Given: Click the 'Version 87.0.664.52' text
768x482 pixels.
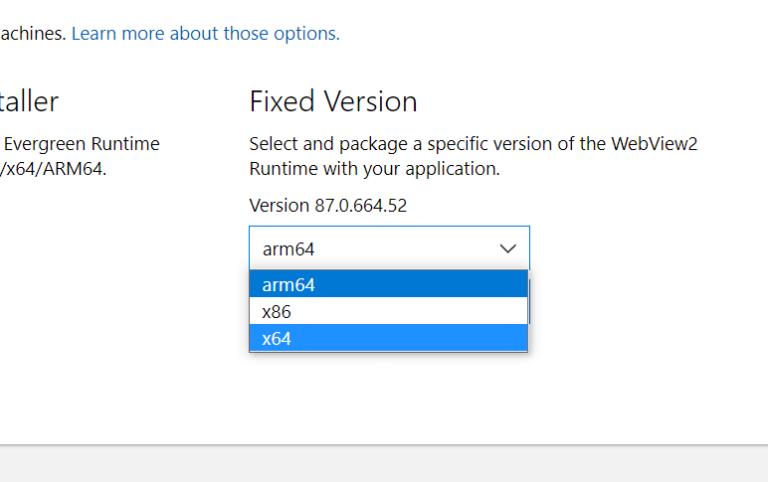Looking at the screenshot, I should [x=328, y=206].
